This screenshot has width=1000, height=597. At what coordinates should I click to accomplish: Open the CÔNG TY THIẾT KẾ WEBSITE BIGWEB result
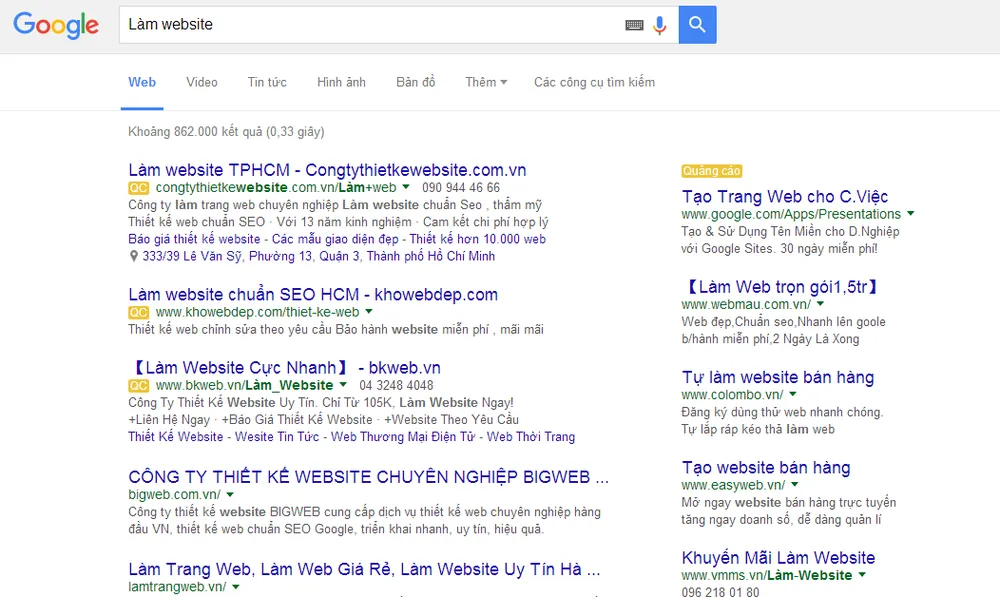(367, 477)
